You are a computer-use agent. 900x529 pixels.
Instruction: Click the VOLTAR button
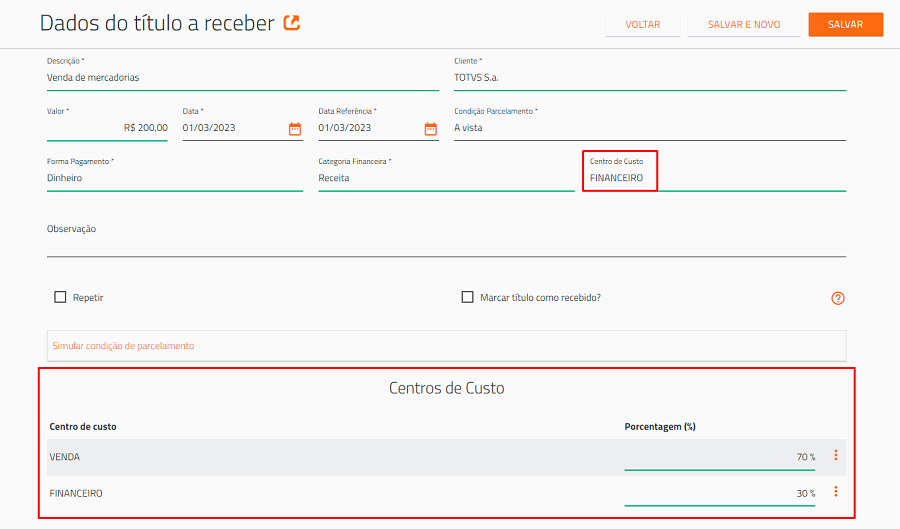pyautogui.click(x=643, y=25)
